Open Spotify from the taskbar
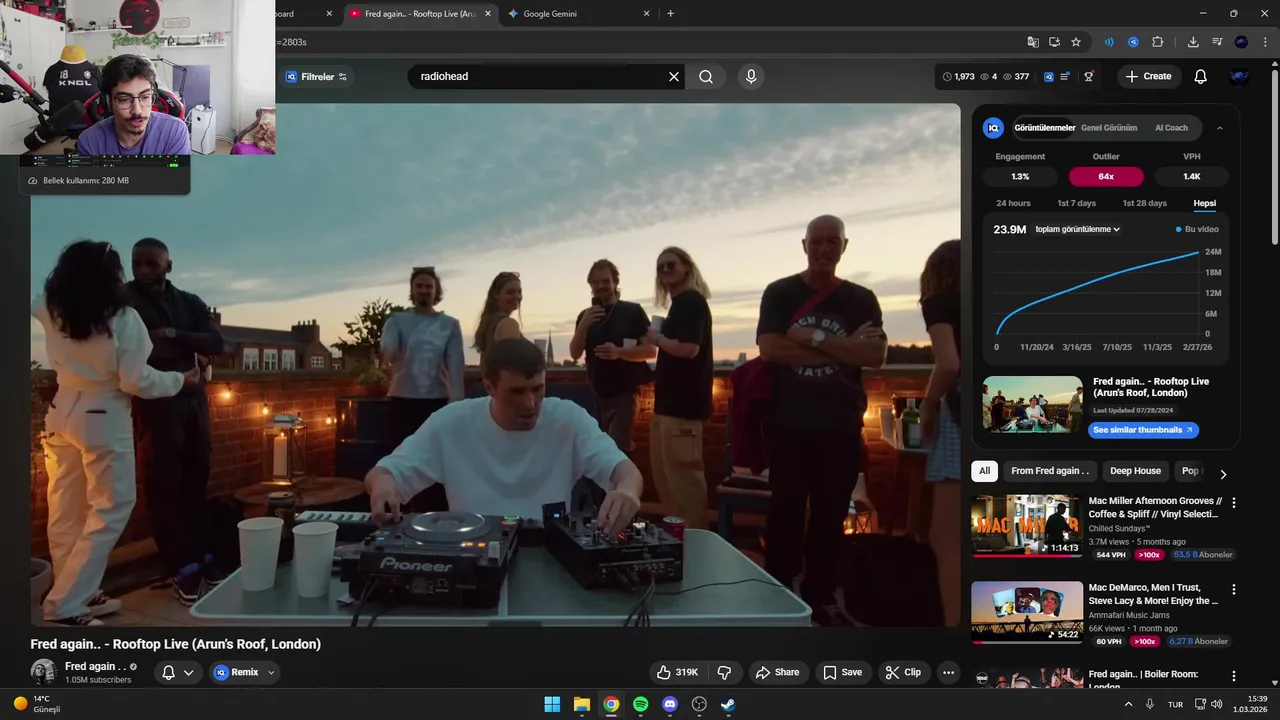This screenshot has height=720, width=1280. pyautogui.click(x=641, y=704)
